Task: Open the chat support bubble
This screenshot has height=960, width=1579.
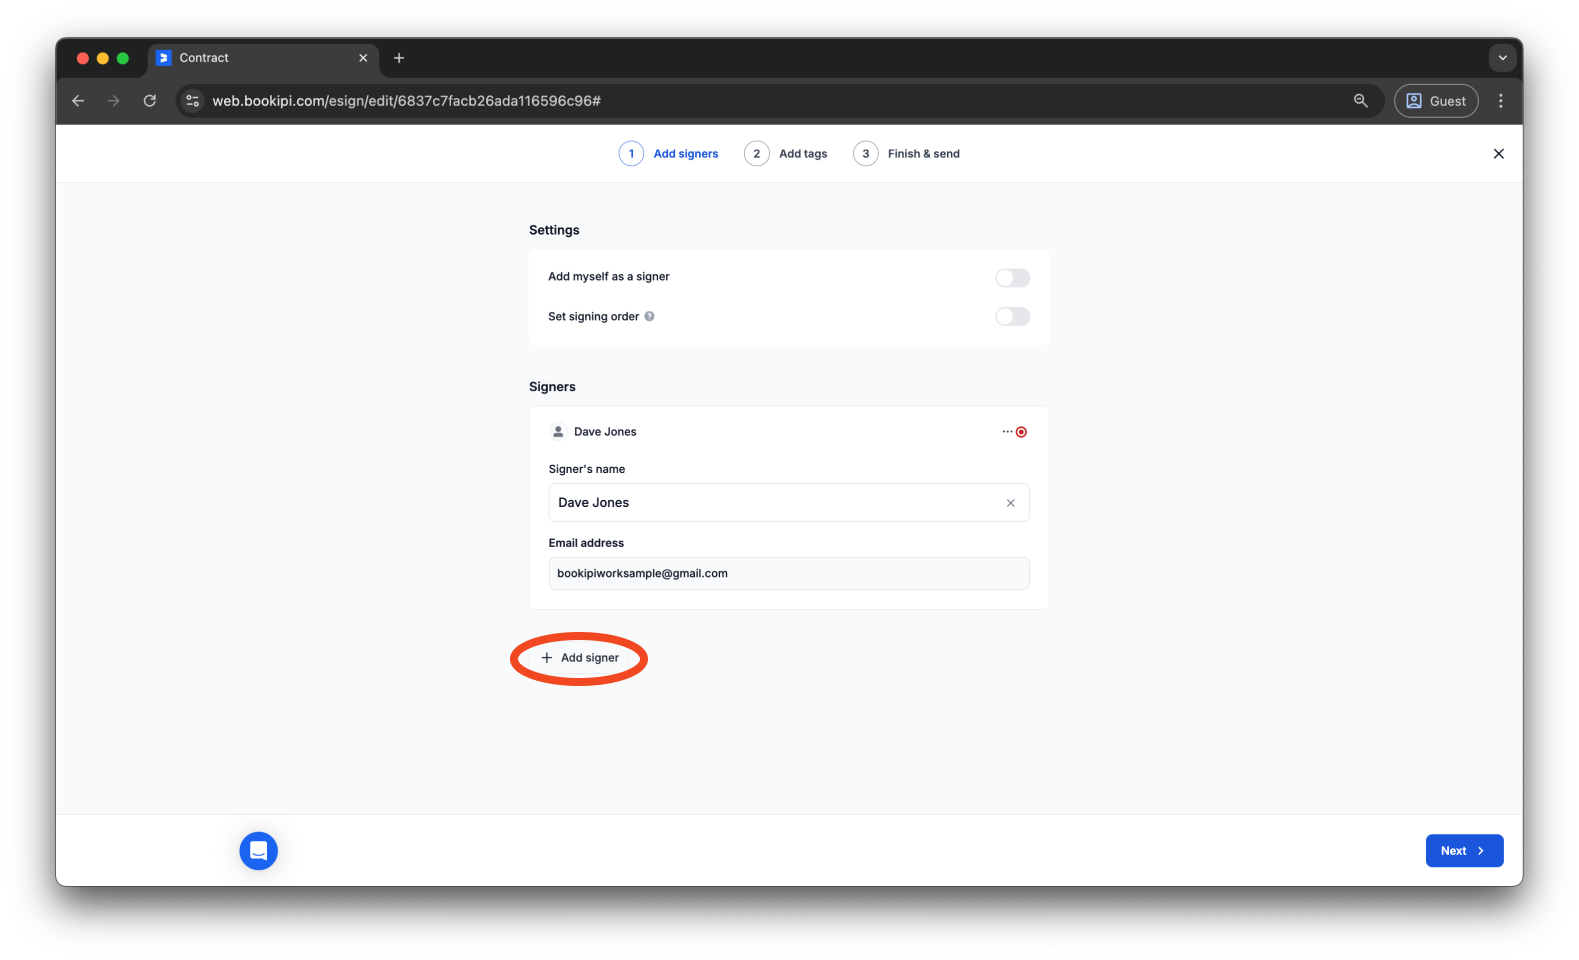Action: (259, 851)
